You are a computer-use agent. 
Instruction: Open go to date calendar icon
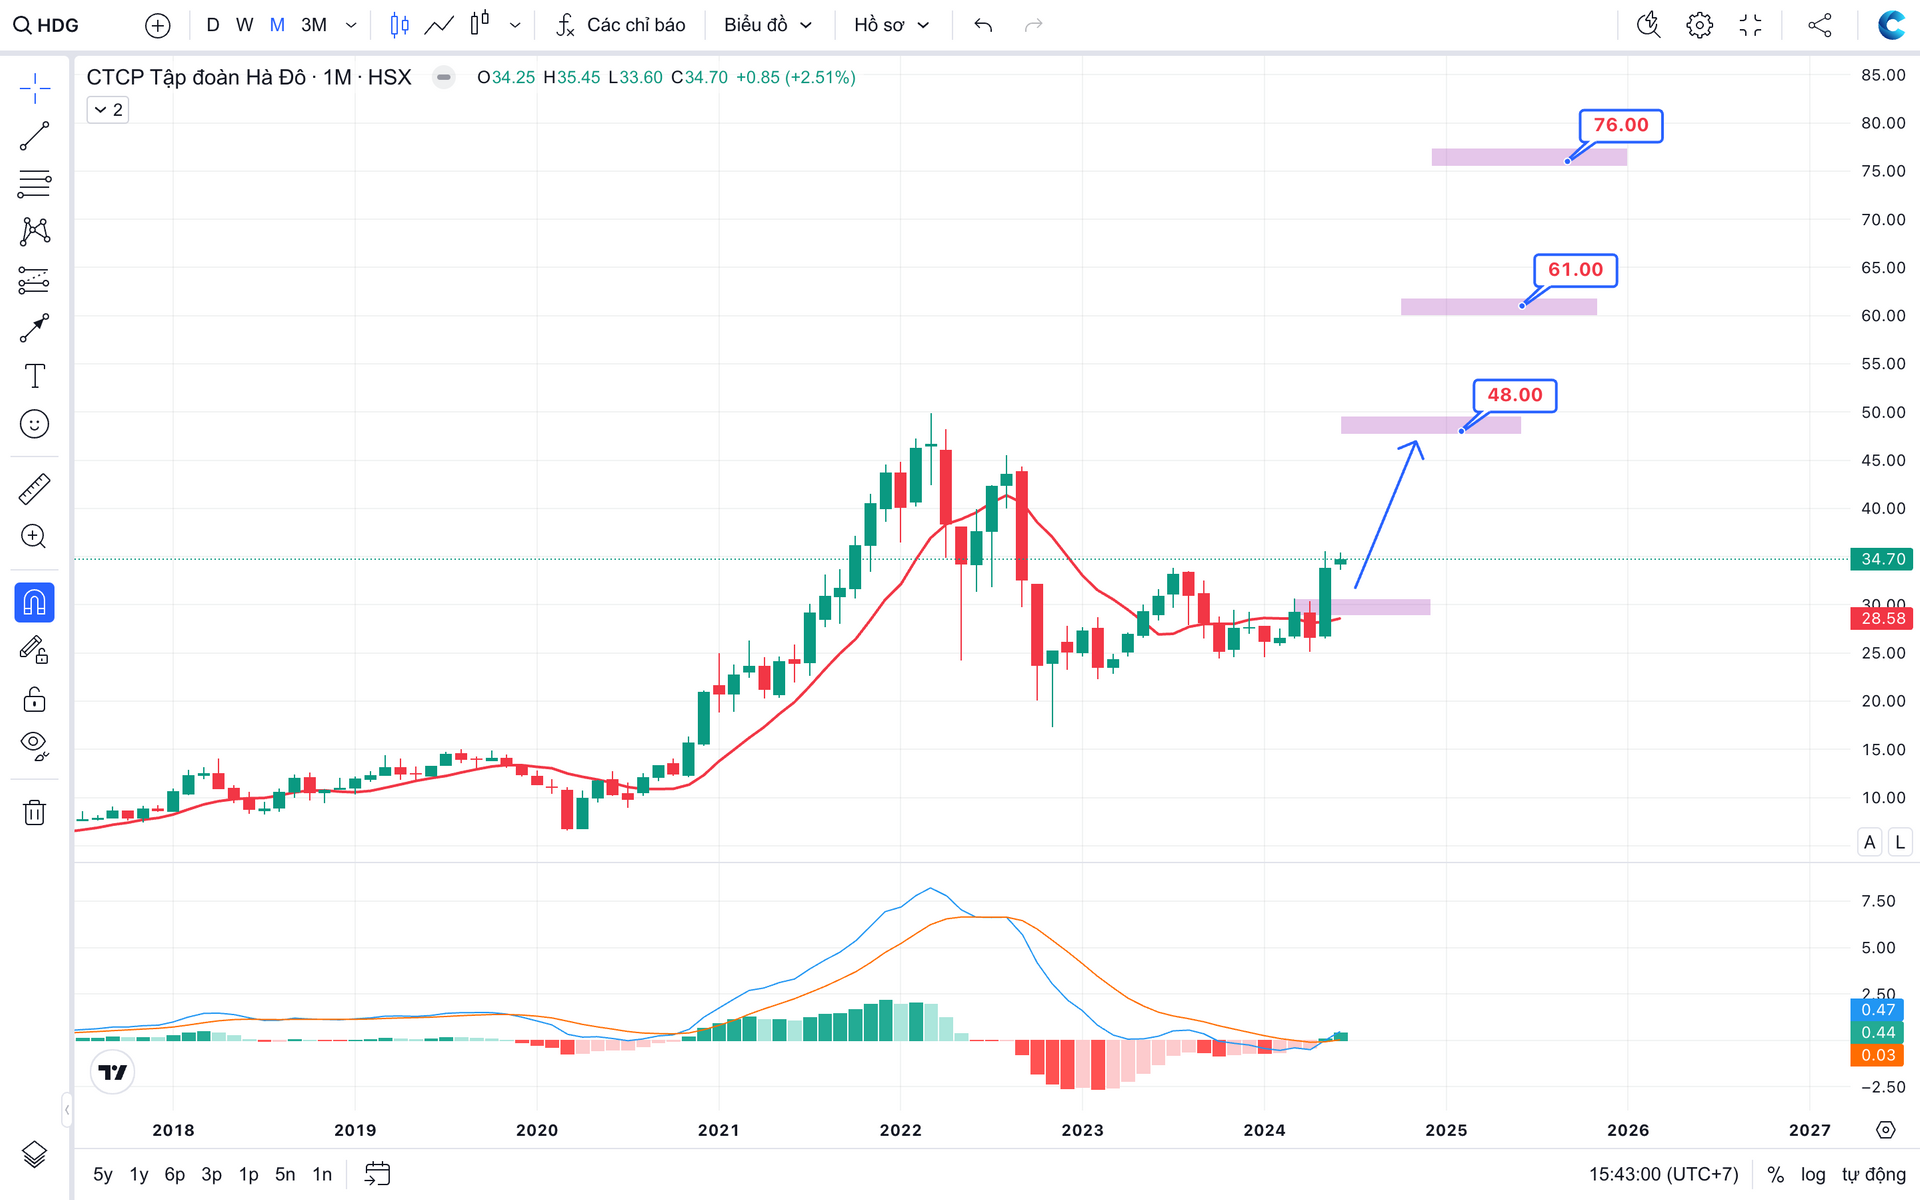click(377, 1174)
